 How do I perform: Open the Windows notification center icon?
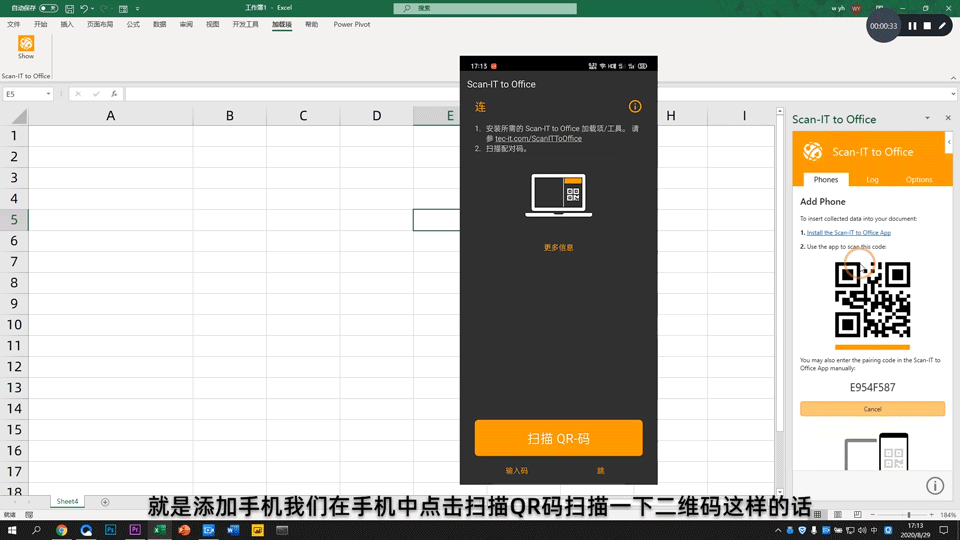943,530
